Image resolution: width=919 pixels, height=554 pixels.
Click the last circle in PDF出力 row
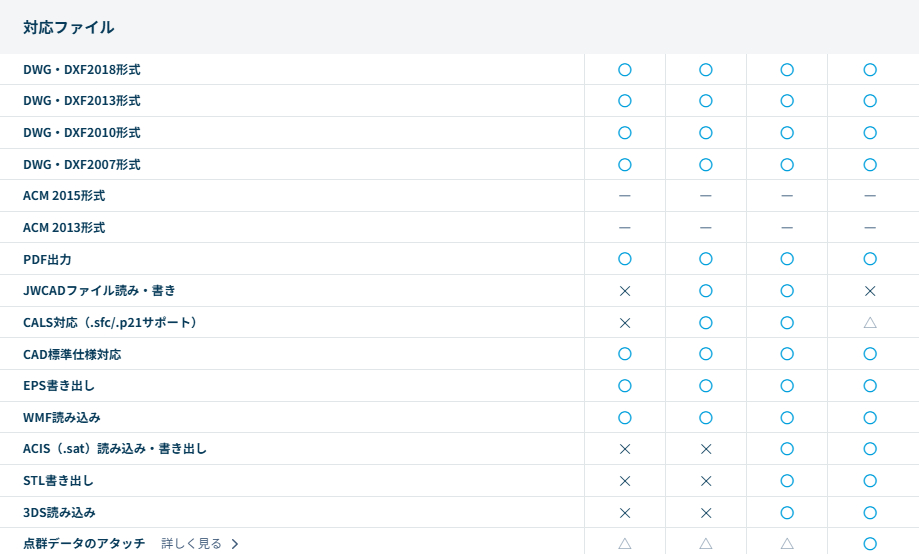[x=870, y=259]
